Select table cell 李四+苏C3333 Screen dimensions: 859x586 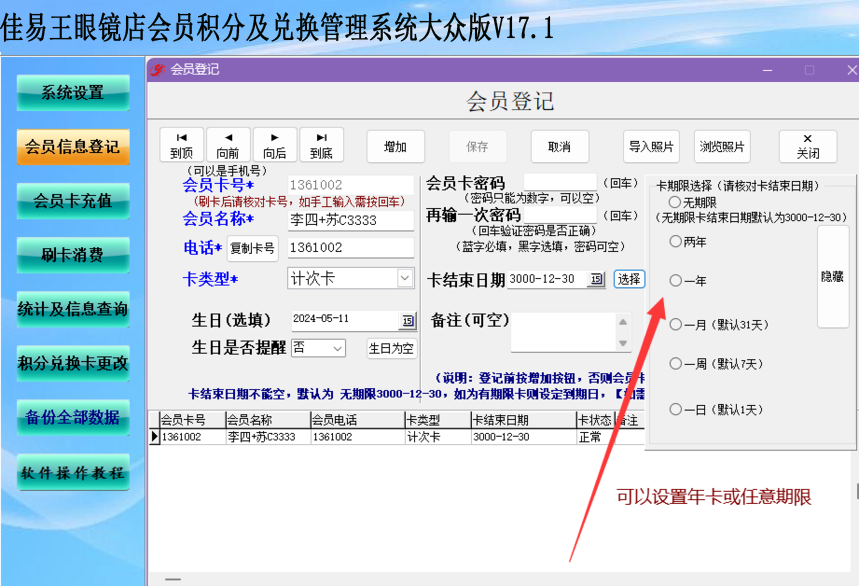point(268,437)
